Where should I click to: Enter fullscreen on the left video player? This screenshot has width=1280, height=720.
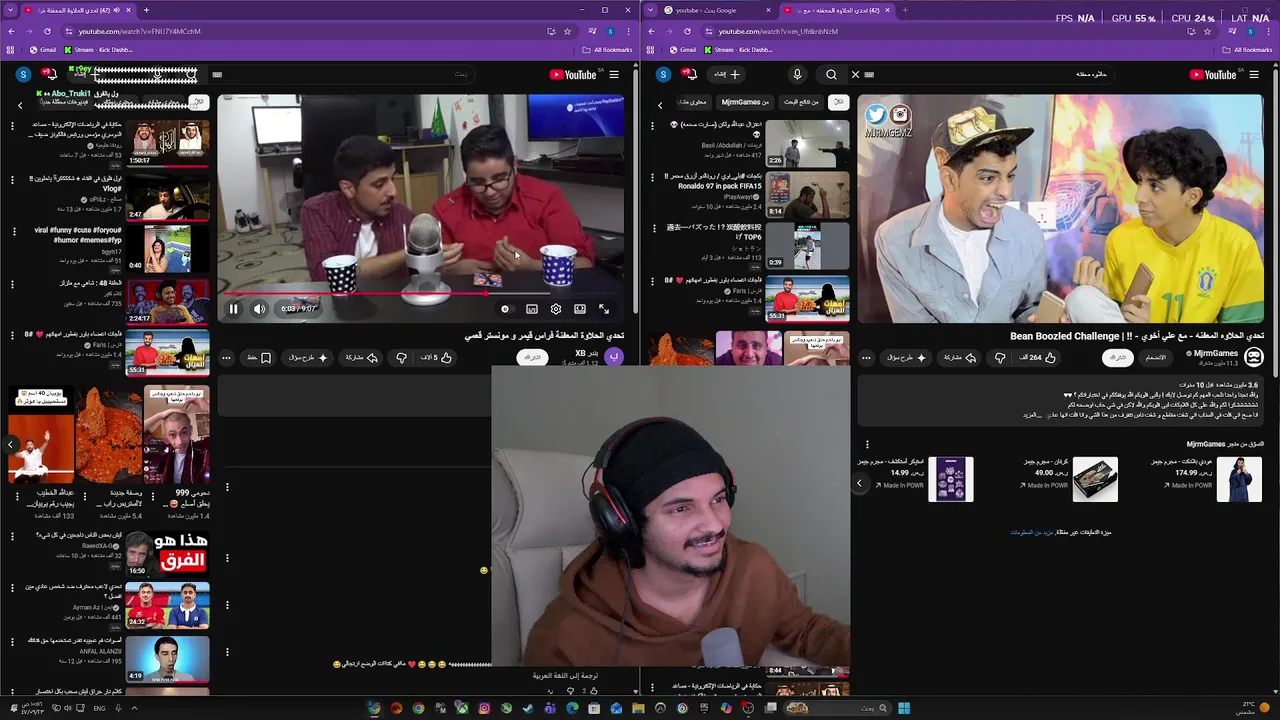click(604, 309)
